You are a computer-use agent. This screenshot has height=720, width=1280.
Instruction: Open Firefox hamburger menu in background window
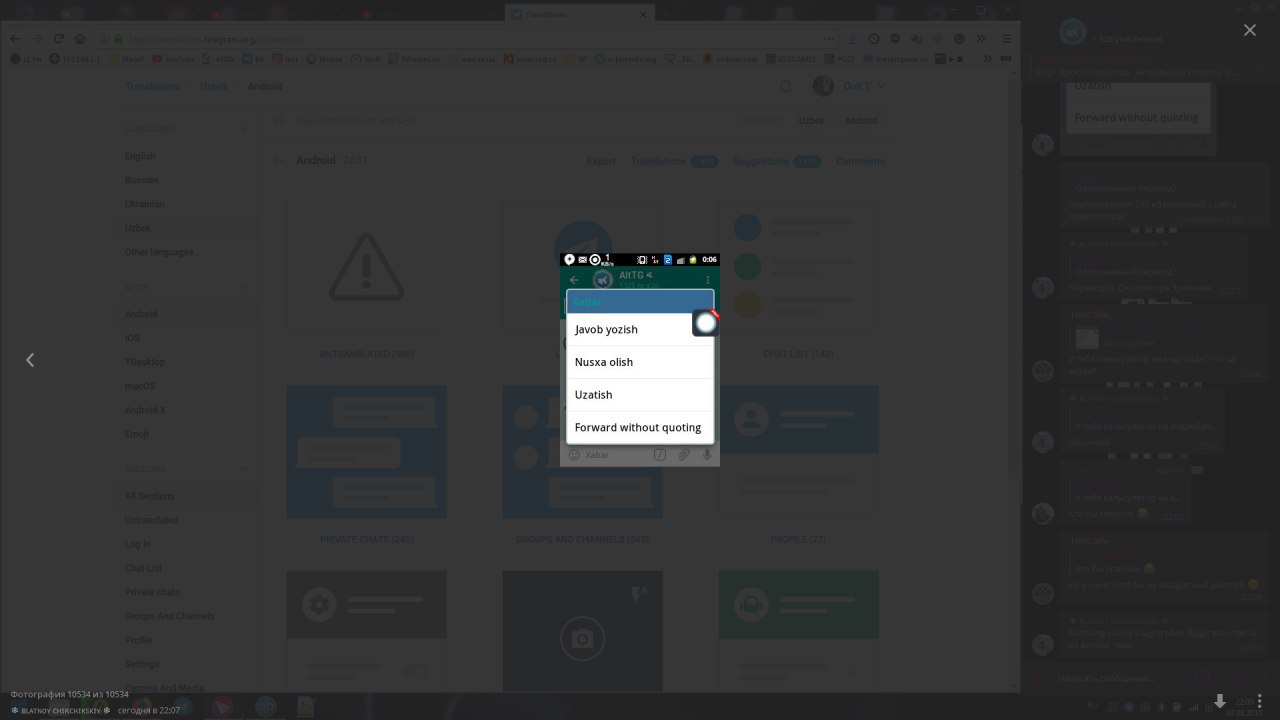(1006, 39)
